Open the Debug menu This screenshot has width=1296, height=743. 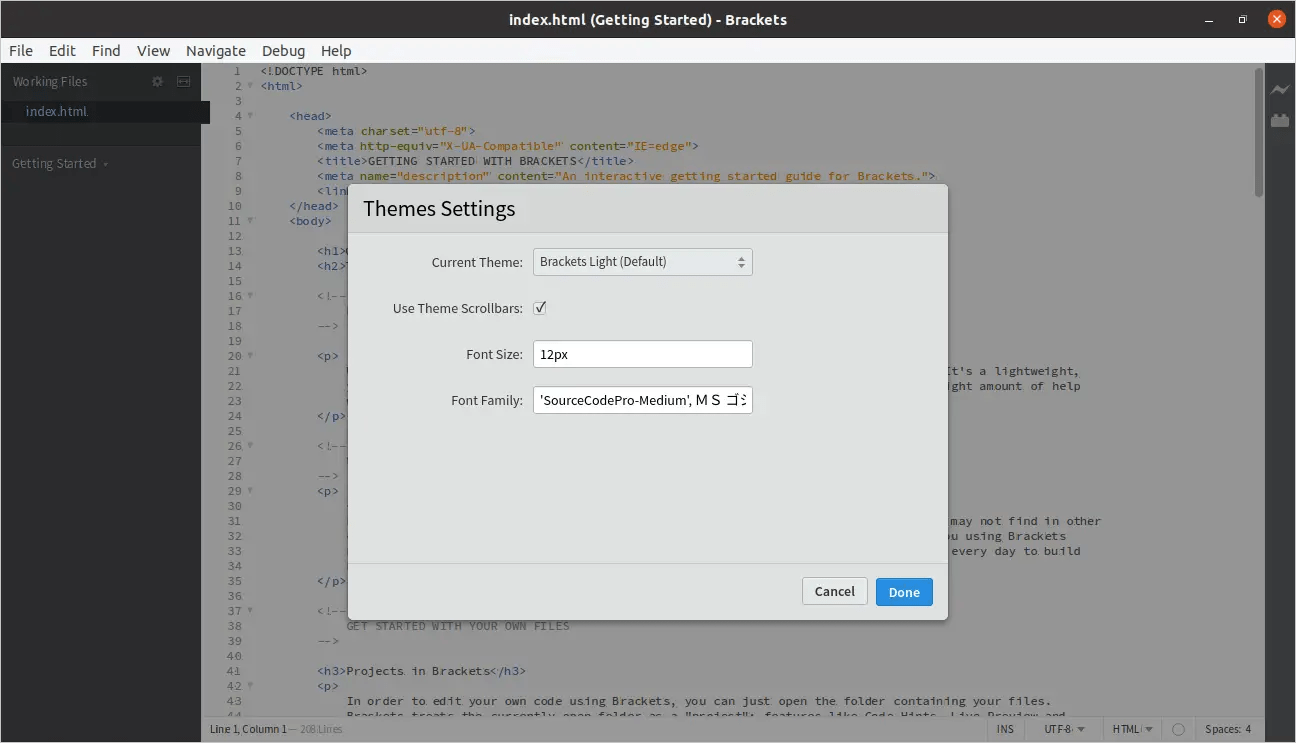tap(283, 51)
